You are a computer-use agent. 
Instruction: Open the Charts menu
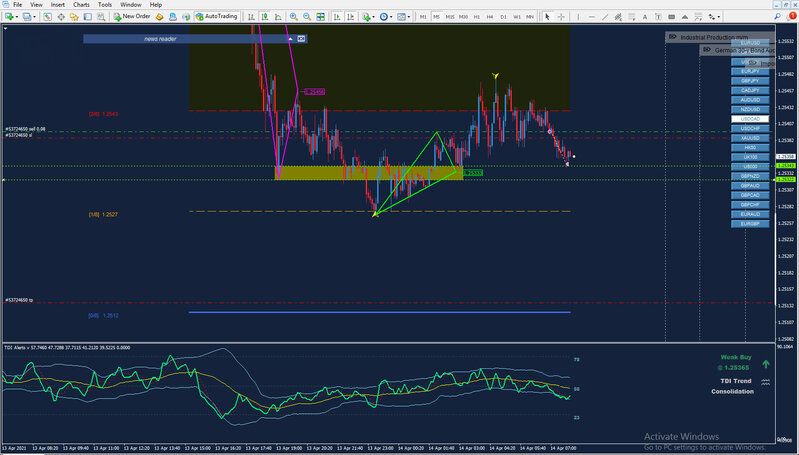tap(81, 5)
